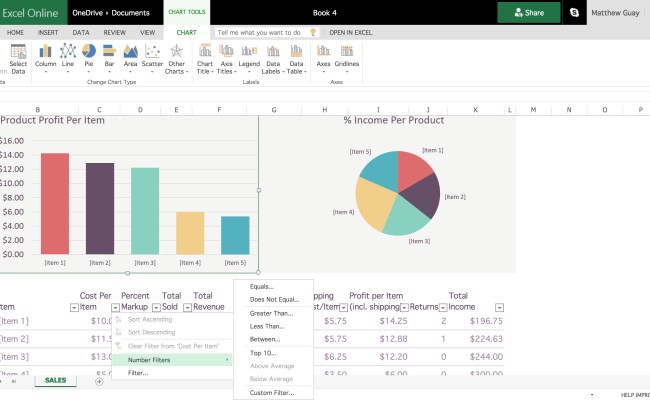The height and width of the screenshot is (400, 650).
Task: Open Data Labels options
Action: click(x=273, y=59)
